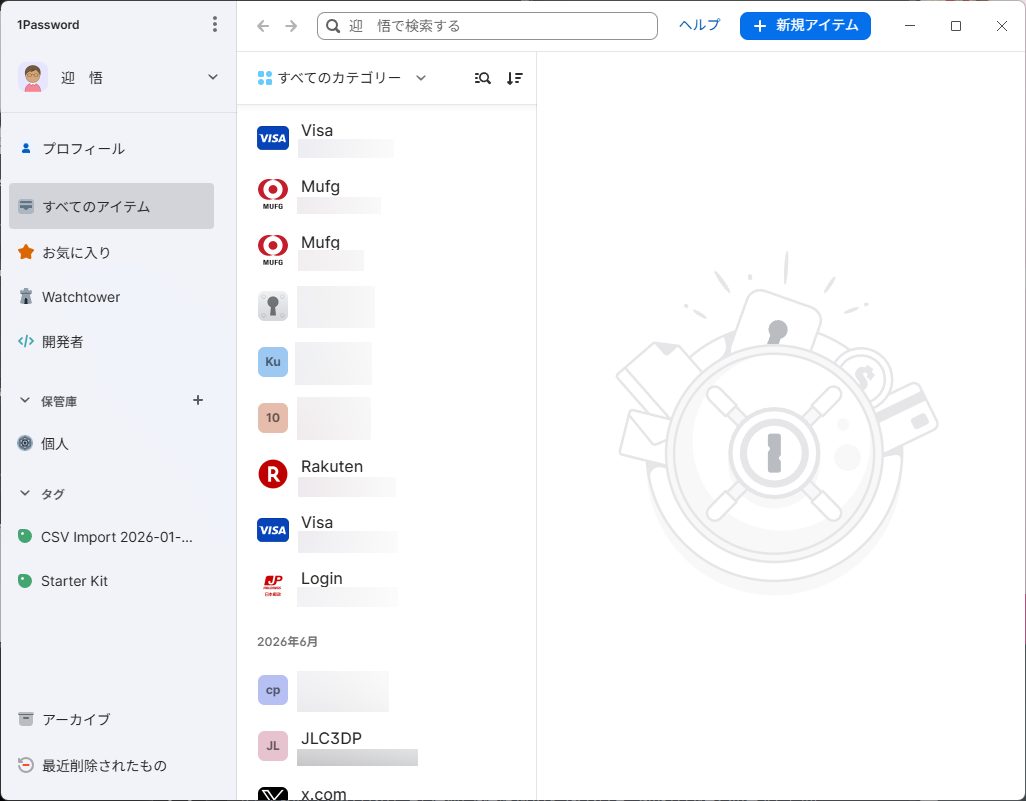This screenshot has width=1026, height=801.
Task: Click the filter list search icon
Action: 482,78
